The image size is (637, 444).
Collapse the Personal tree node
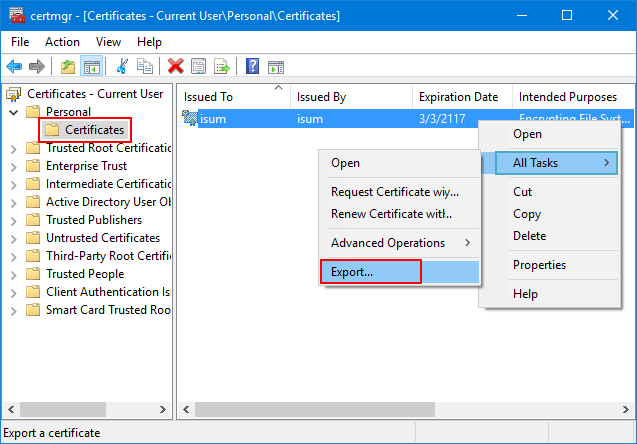(x=13, y=112)
